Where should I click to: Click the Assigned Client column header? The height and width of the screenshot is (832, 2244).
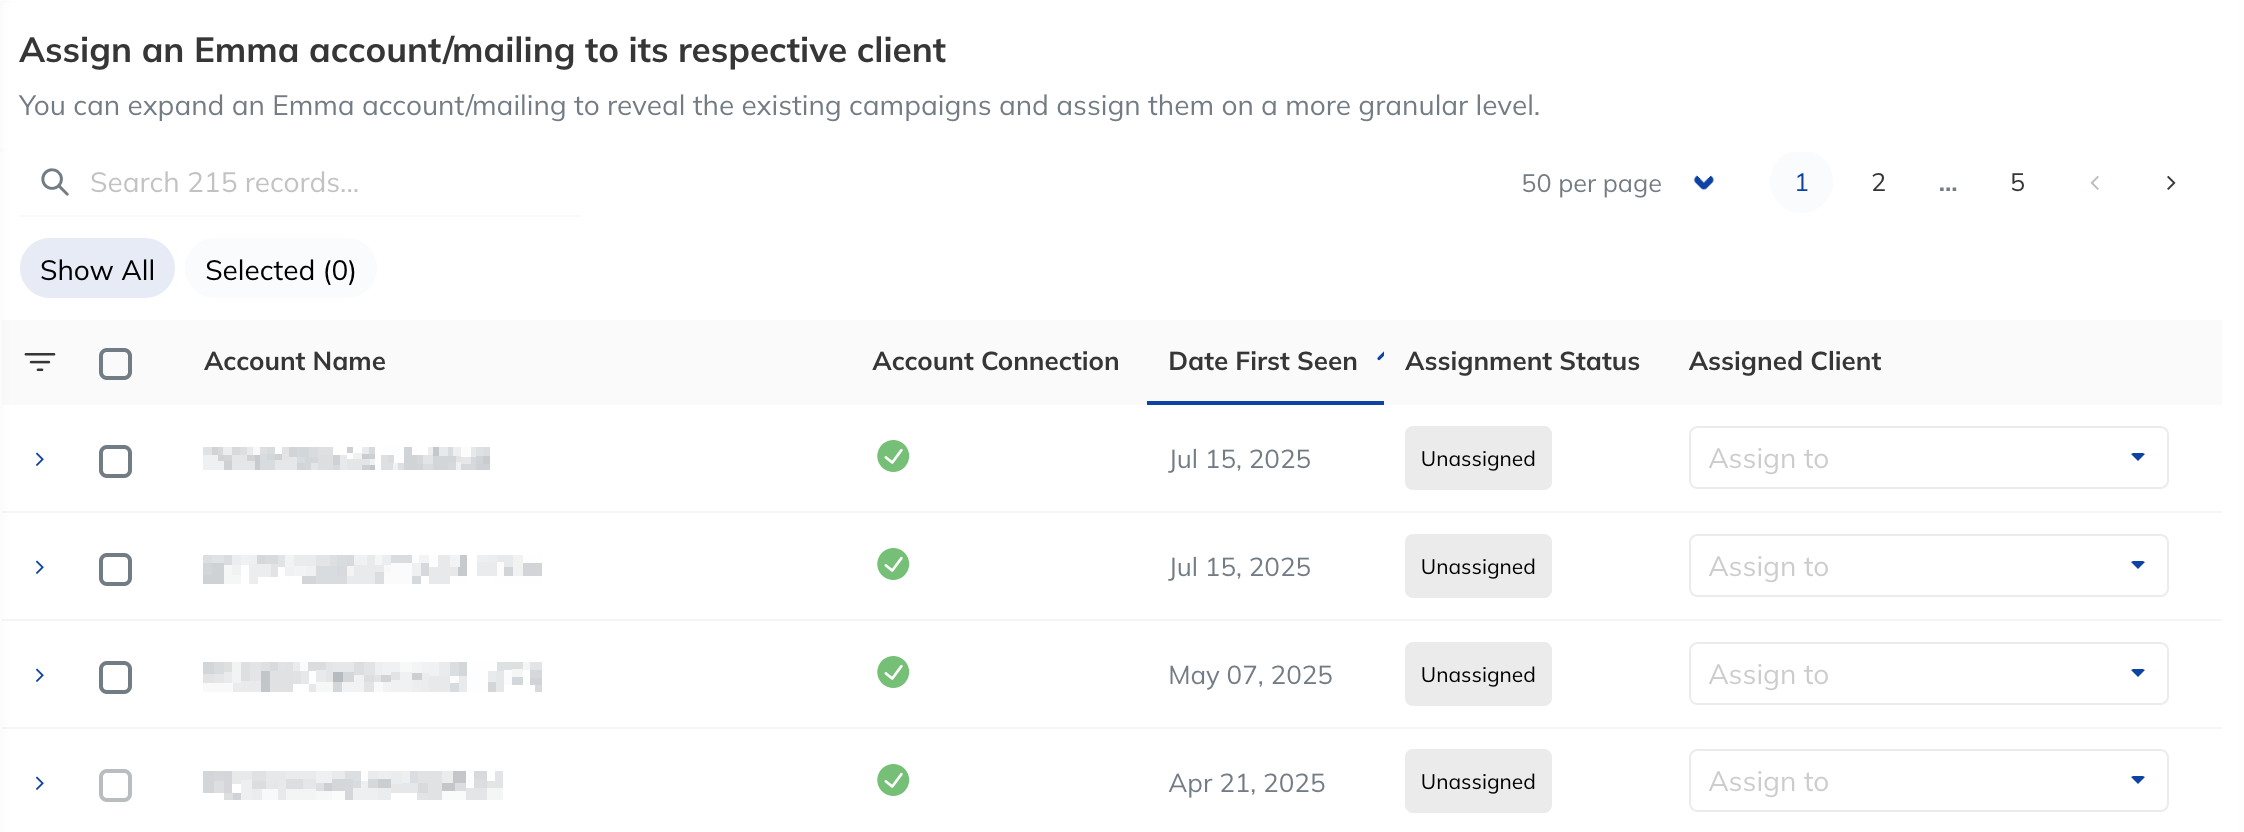coord(1785,361)
